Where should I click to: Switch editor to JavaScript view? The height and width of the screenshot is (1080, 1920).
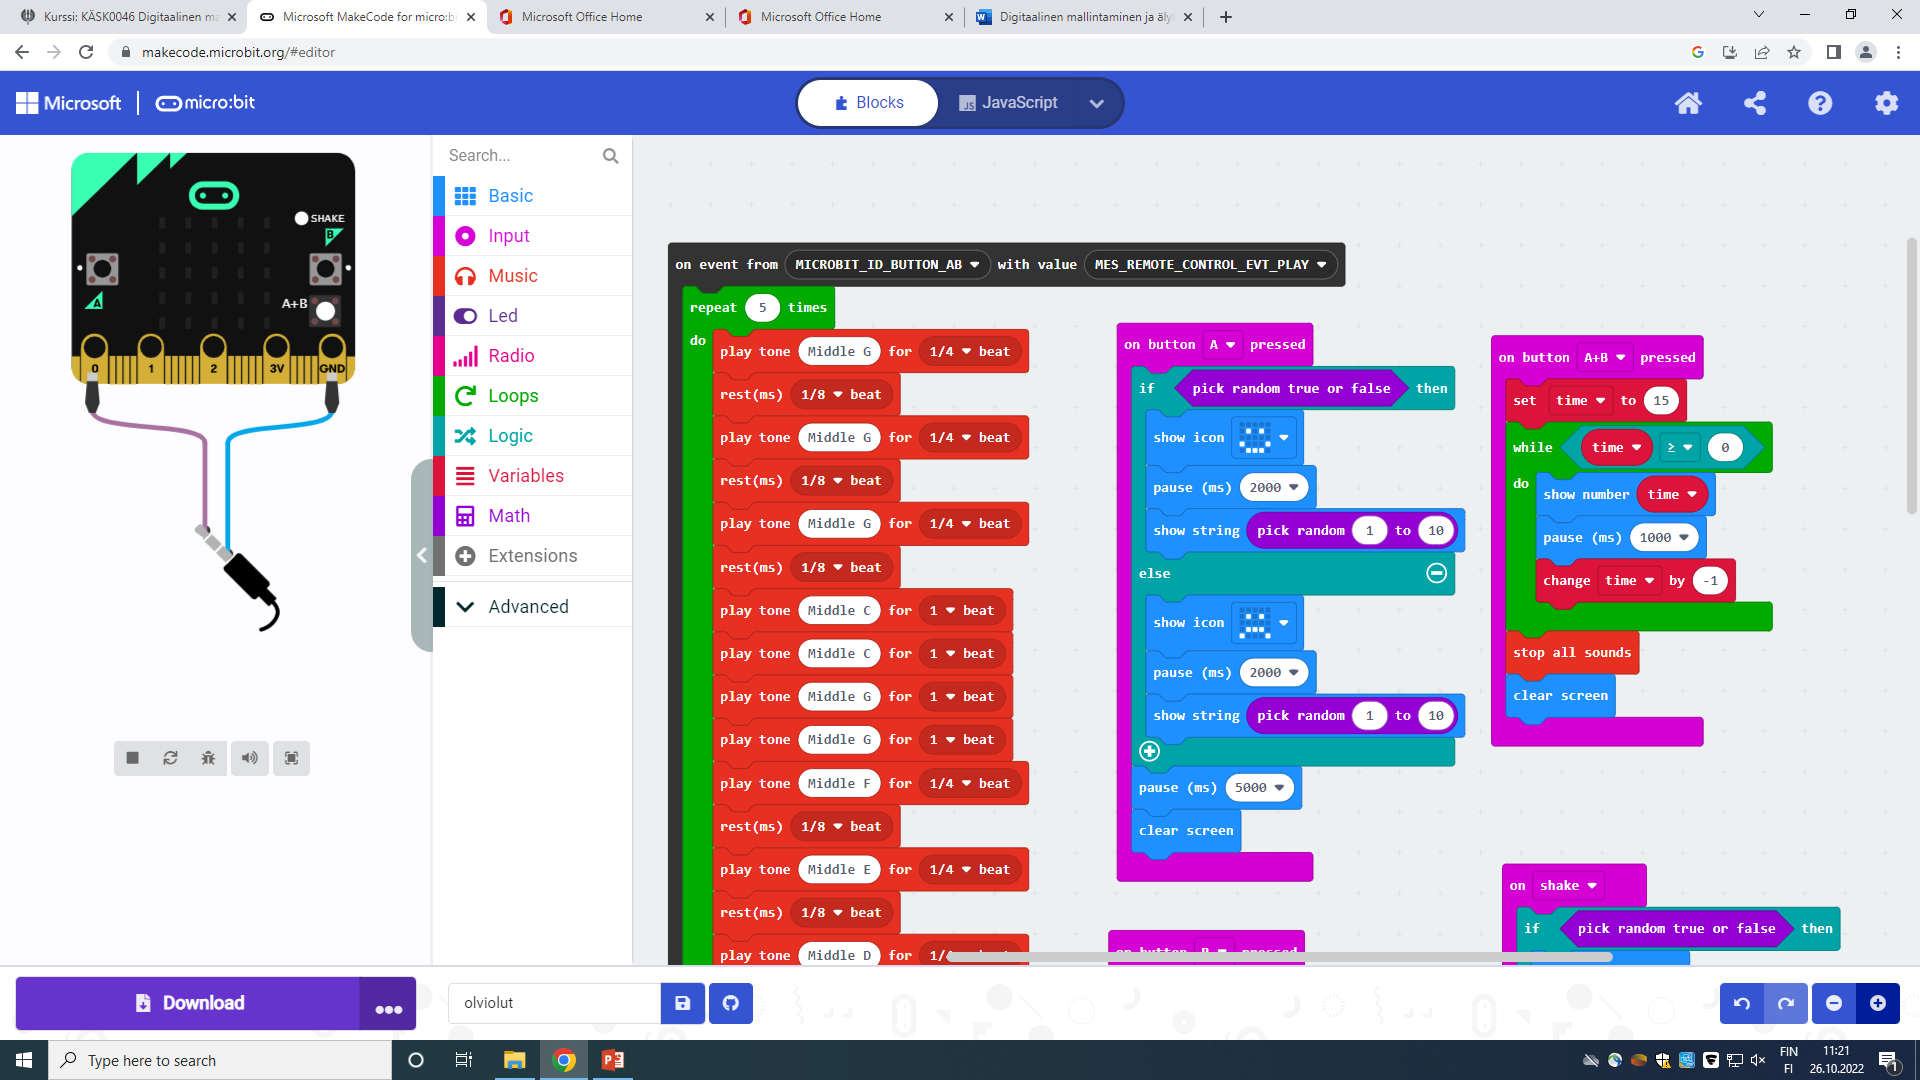tap(1008, 103)
